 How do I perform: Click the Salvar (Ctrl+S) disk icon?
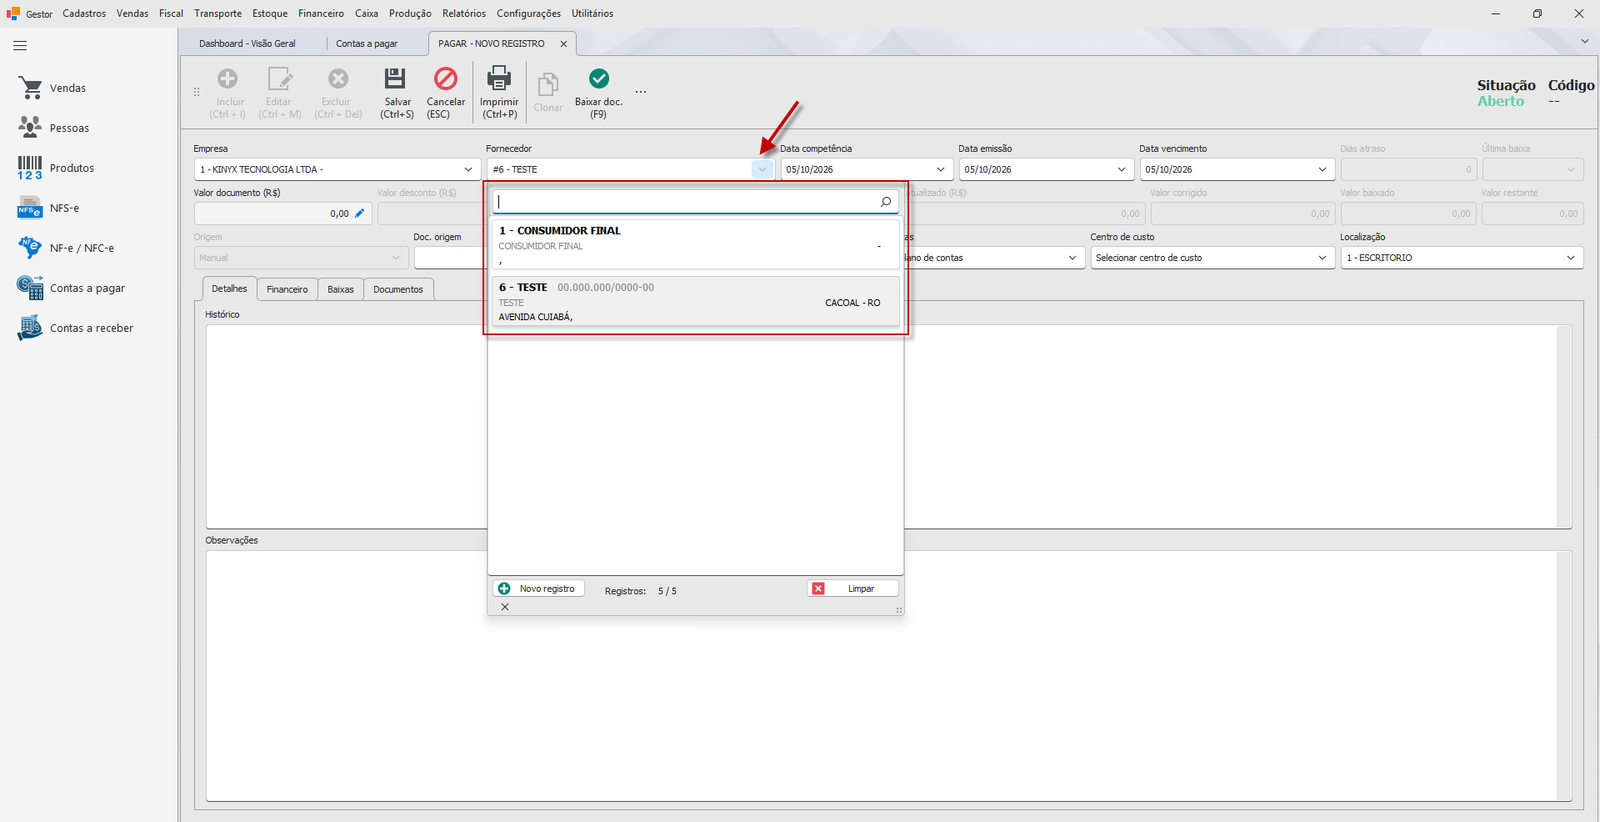click(x=395, y=78)
